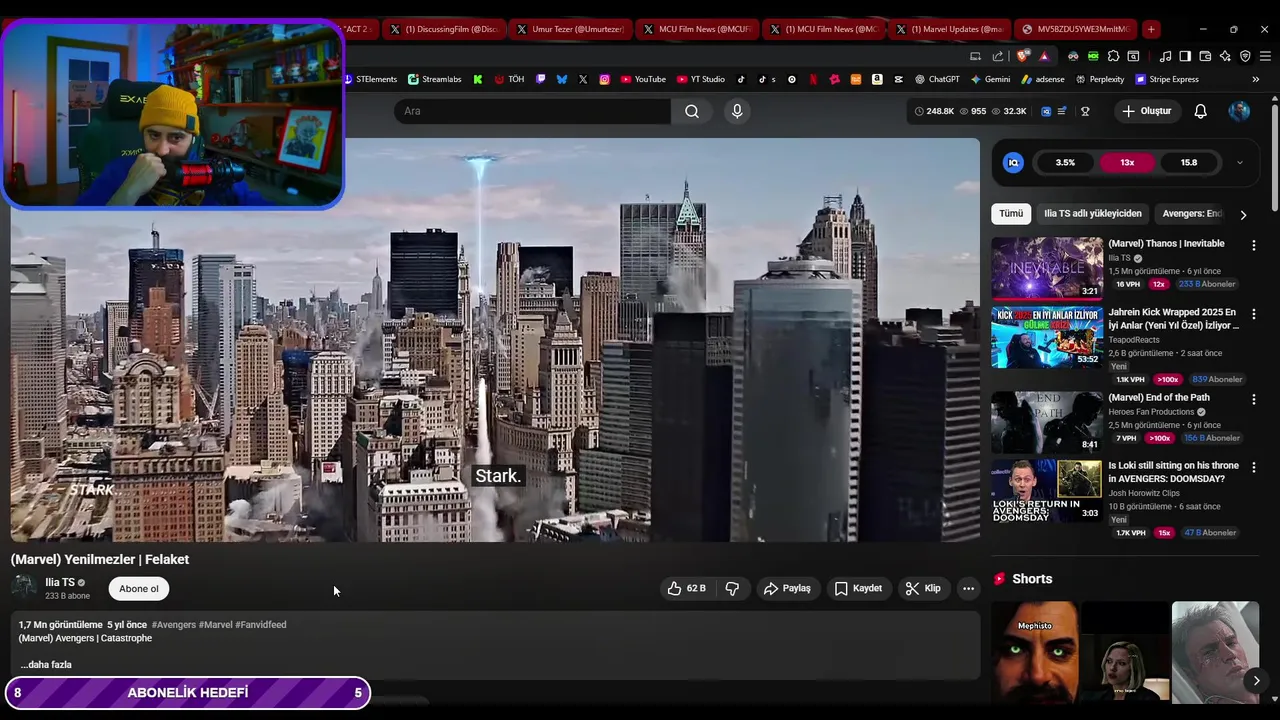Open the Instagram bookmark icon

click(x=605, y=79)
